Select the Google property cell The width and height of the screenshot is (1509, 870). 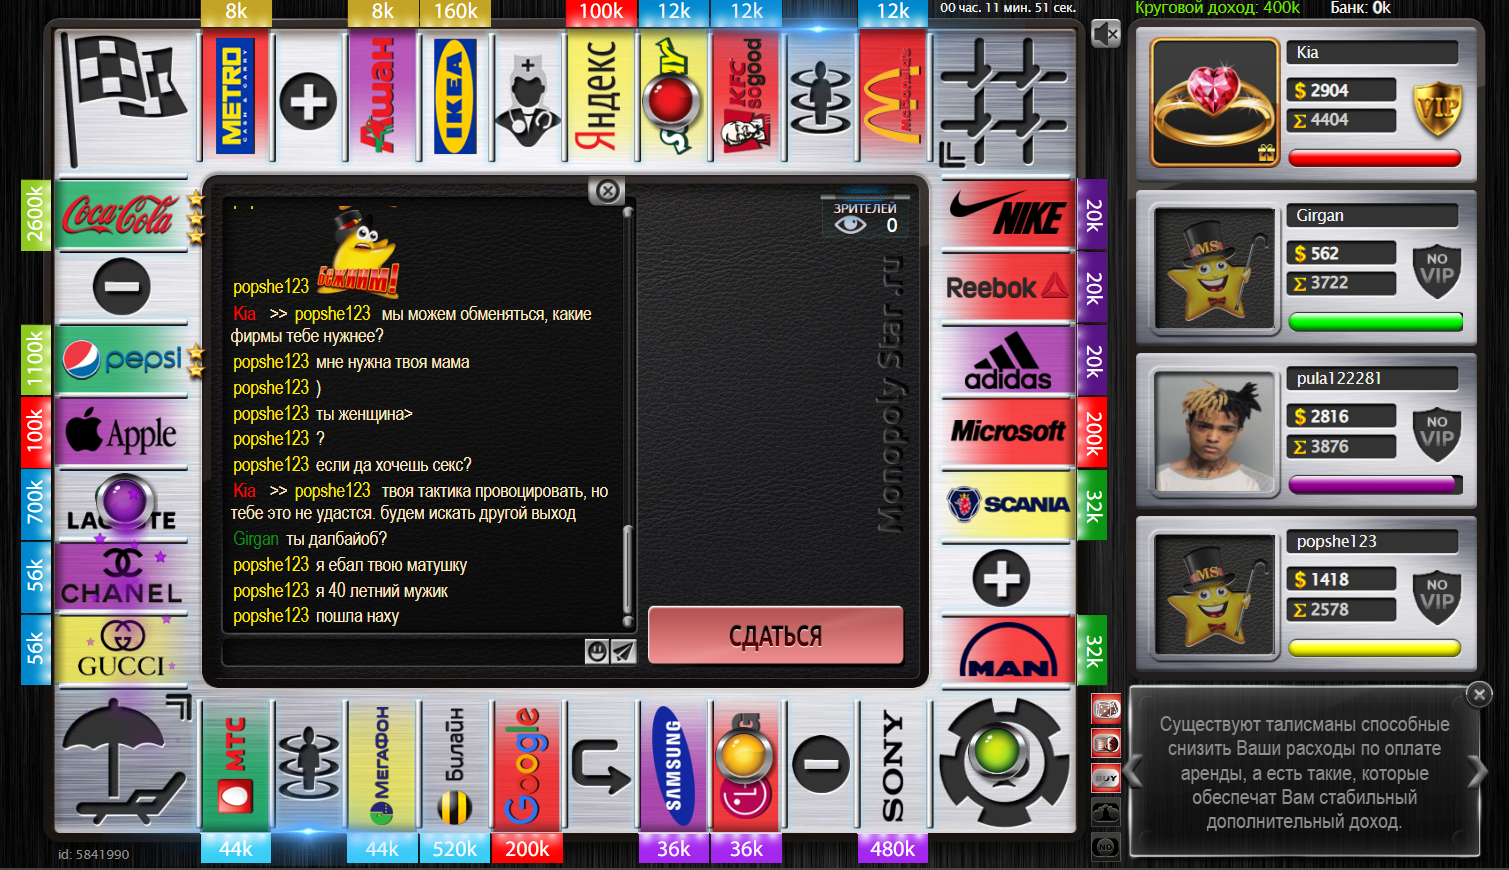[527, 766]
